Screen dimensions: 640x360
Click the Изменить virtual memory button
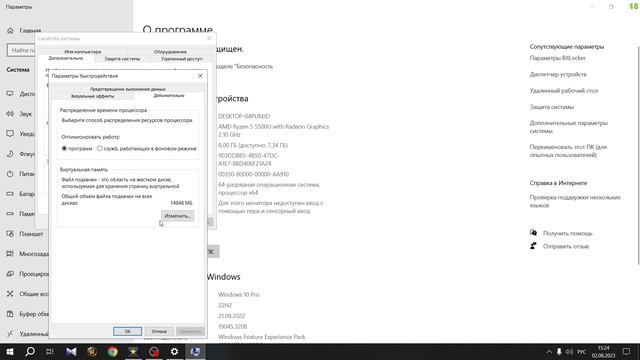(x=177, y=216)
